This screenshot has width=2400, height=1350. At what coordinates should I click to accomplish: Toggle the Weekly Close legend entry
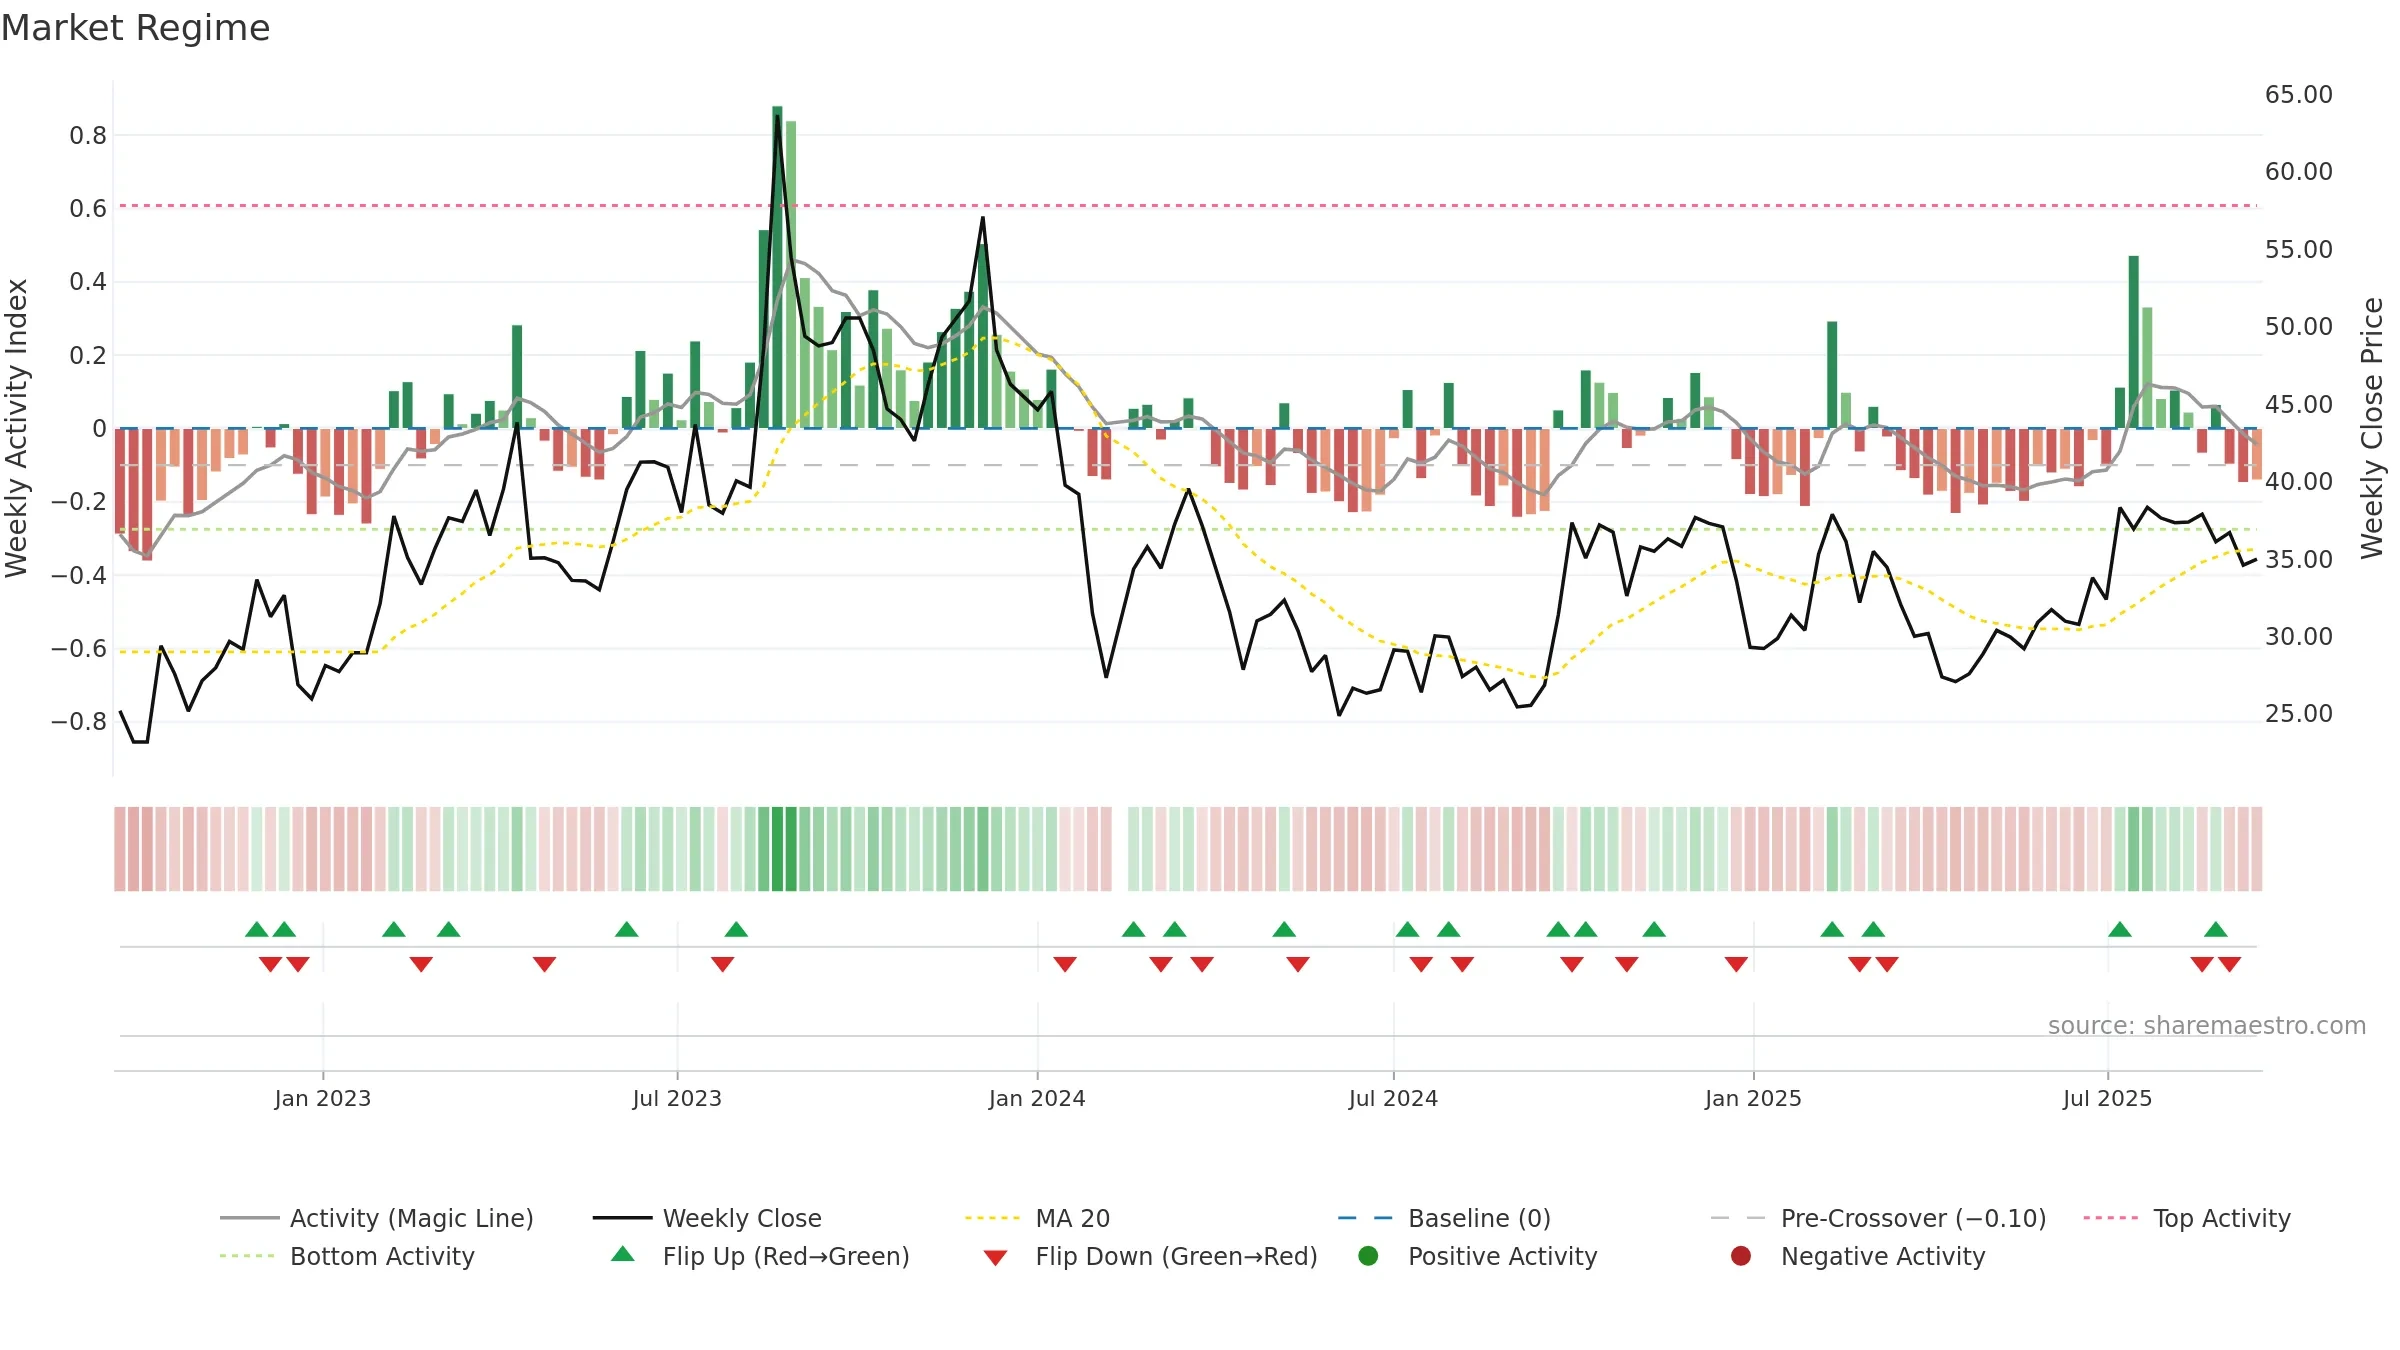pos(707,1218)
